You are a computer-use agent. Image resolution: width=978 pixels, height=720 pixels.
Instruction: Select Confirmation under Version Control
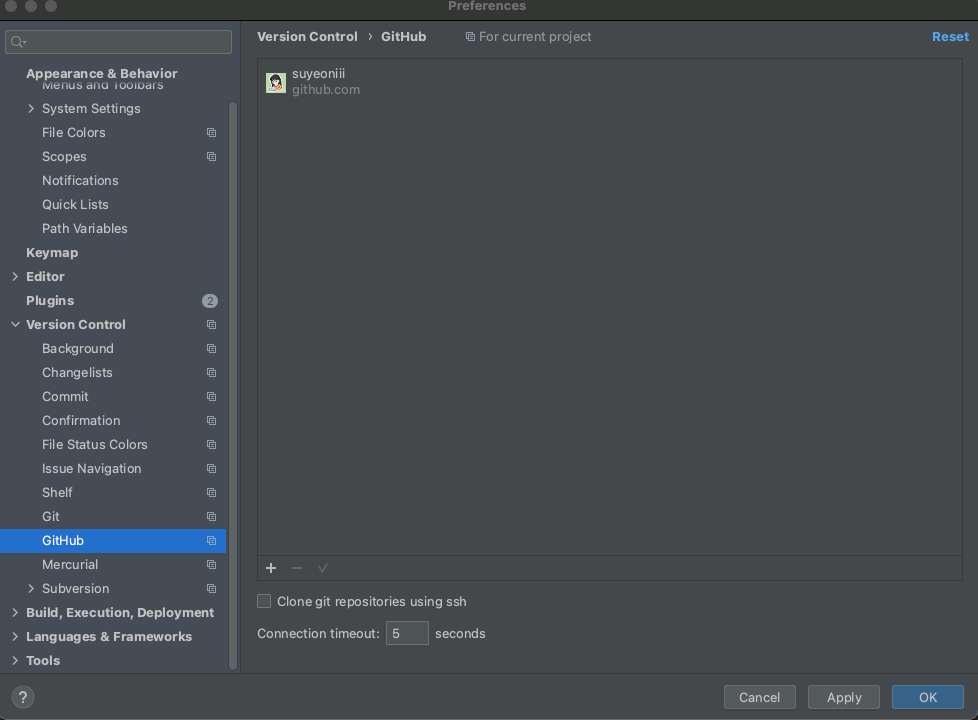[81, 421]
